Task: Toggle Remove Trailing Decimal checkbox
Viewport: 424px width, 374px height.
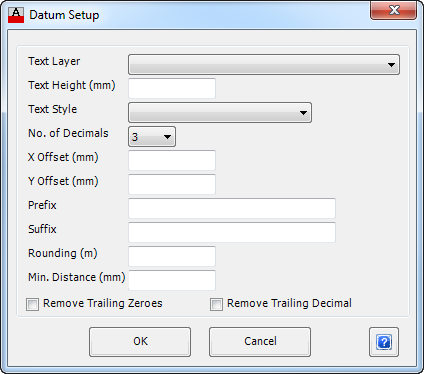Action: (x=216, y=304)
